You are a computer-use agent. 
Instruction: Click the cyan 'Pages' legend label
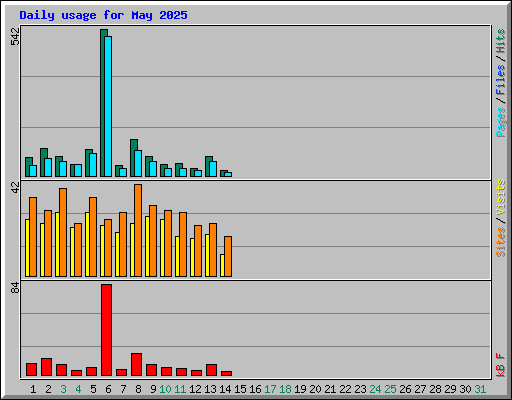501,122
